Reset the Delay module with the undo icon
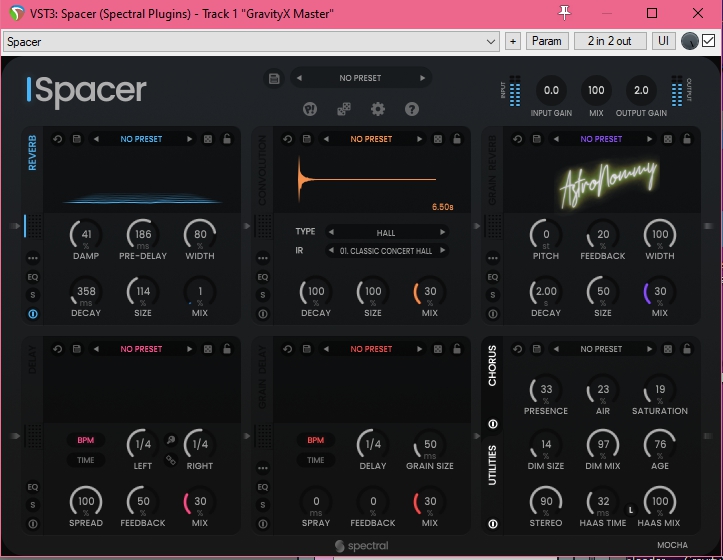This screenshot has width=723, height=560. click(x=58, y=349)
